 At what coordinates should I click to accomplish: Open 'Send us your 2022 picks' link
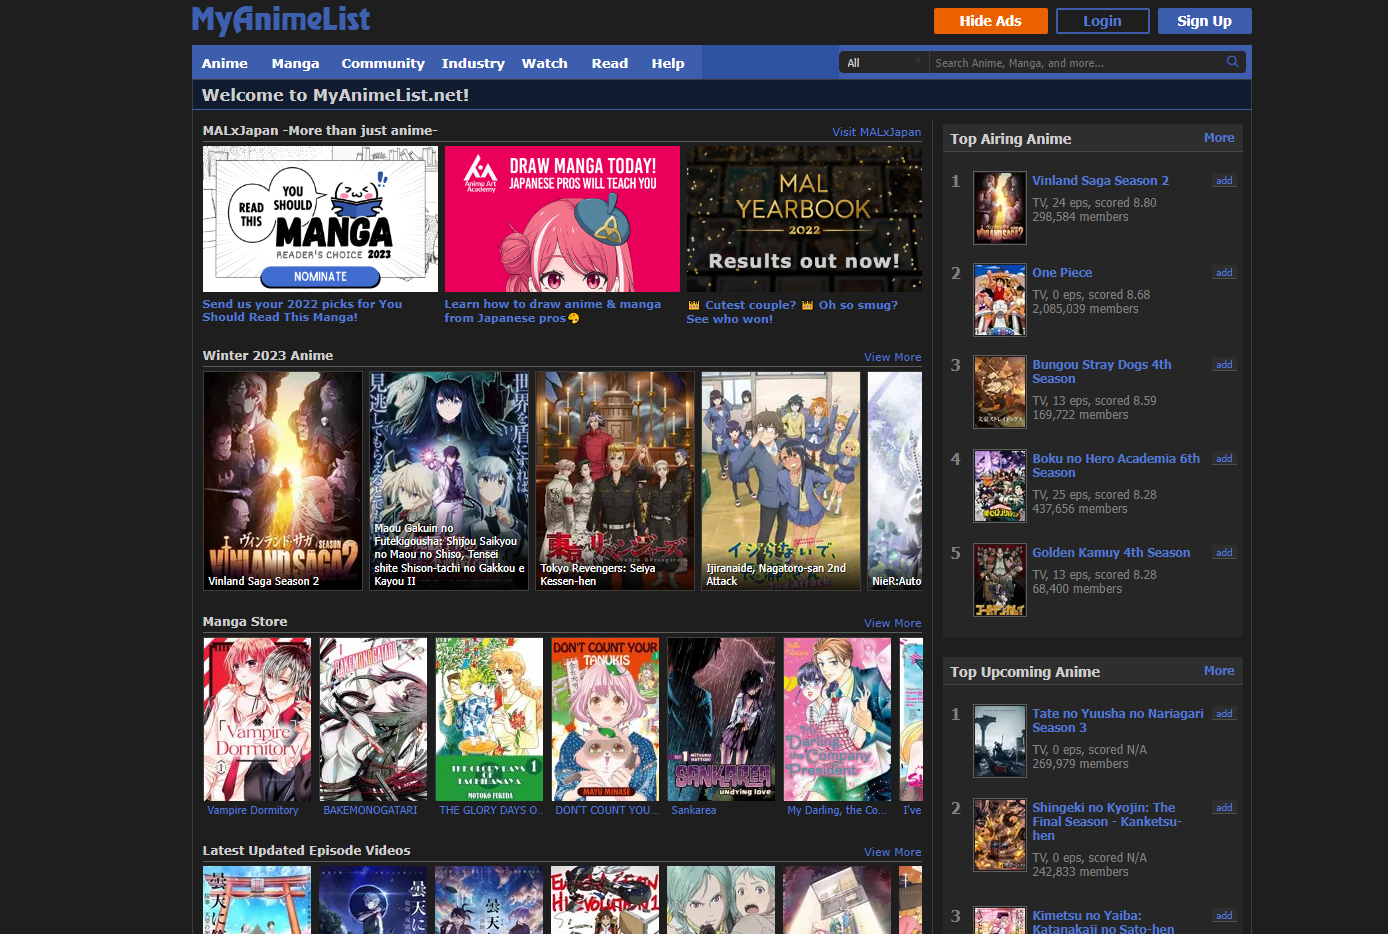pyautogui.click(x=302, y=310)
